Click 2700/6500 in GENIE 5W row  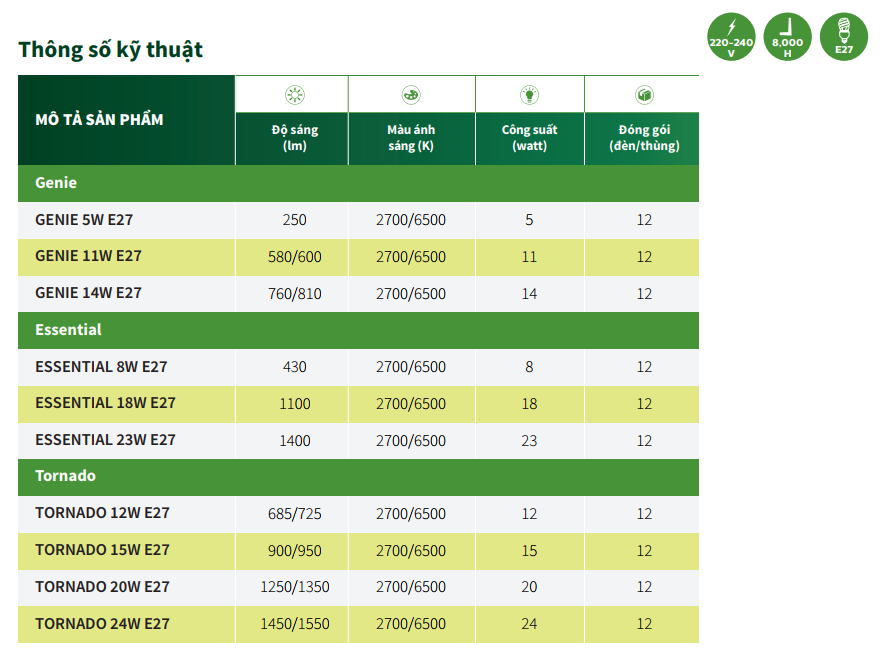(x=411, y=220)
